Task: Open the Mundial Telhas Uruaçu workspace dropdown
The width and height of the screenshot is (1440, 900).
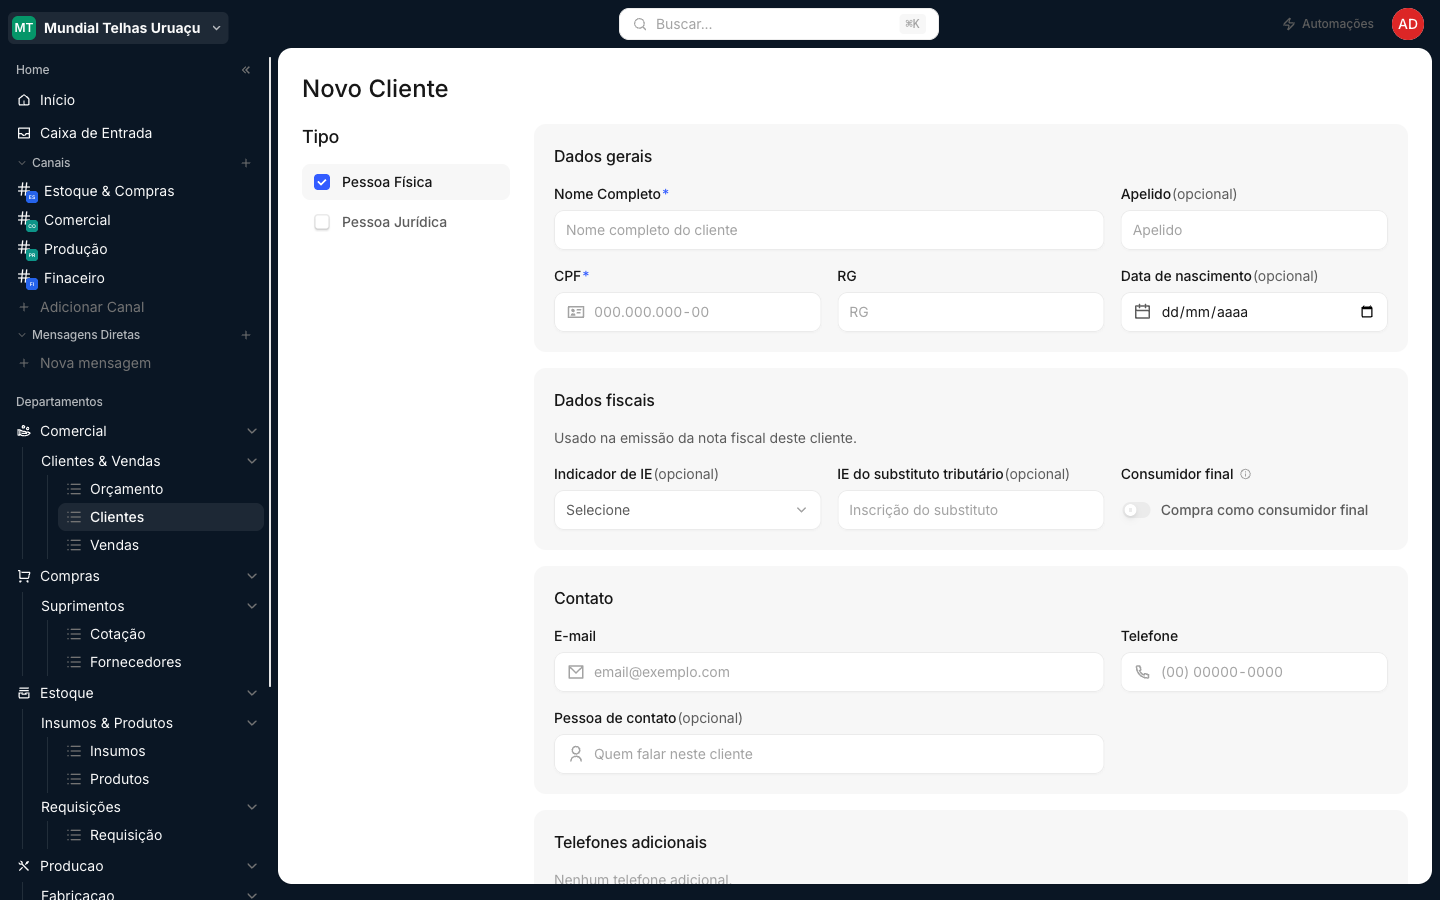Action: tap(119, 28)
